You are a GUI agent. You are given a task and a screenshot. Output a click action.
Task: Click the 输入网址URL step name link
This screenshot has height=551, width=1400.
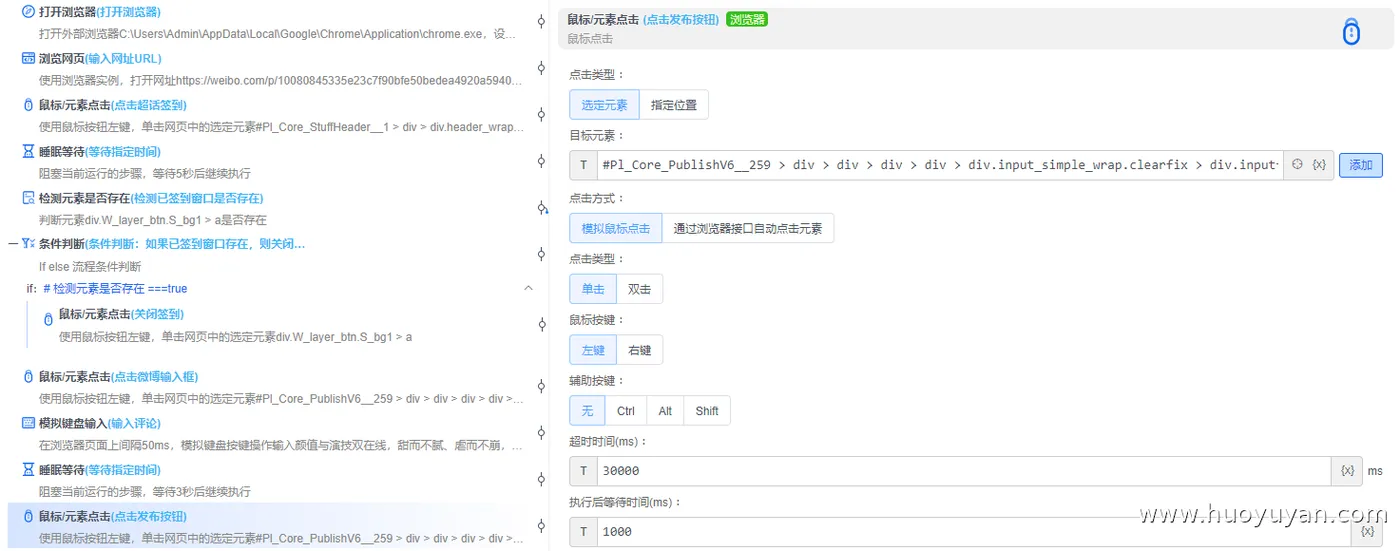point(123,58)
